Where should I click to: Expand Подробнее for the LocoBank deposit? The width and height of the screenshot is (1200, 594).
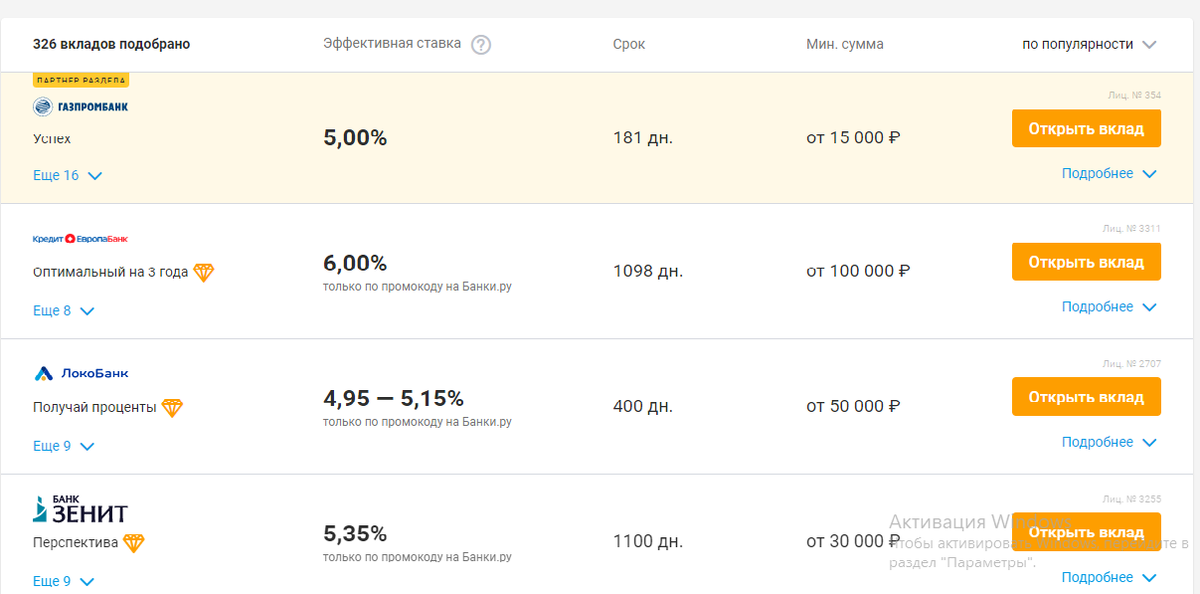click(x=1109, y=442)
